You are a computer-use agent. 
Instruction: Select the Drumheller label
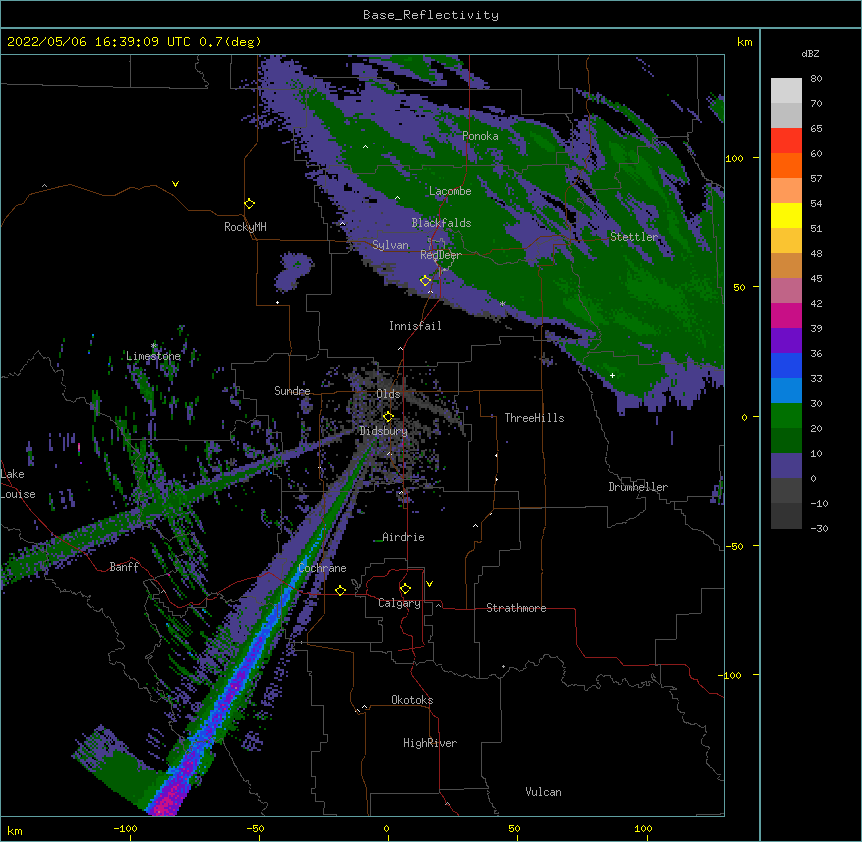638,487
